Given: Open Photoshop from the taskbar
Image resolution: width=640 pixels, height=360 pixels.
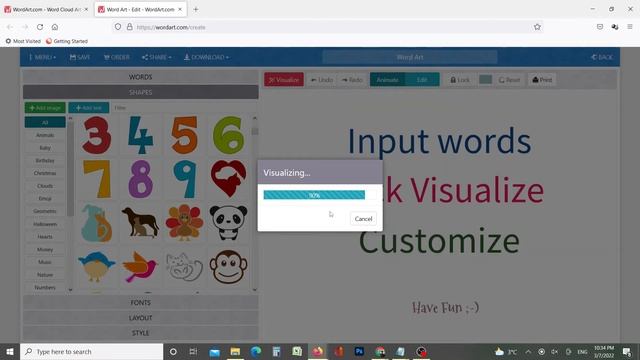Looking at the screenshot, I should point(359,351).
